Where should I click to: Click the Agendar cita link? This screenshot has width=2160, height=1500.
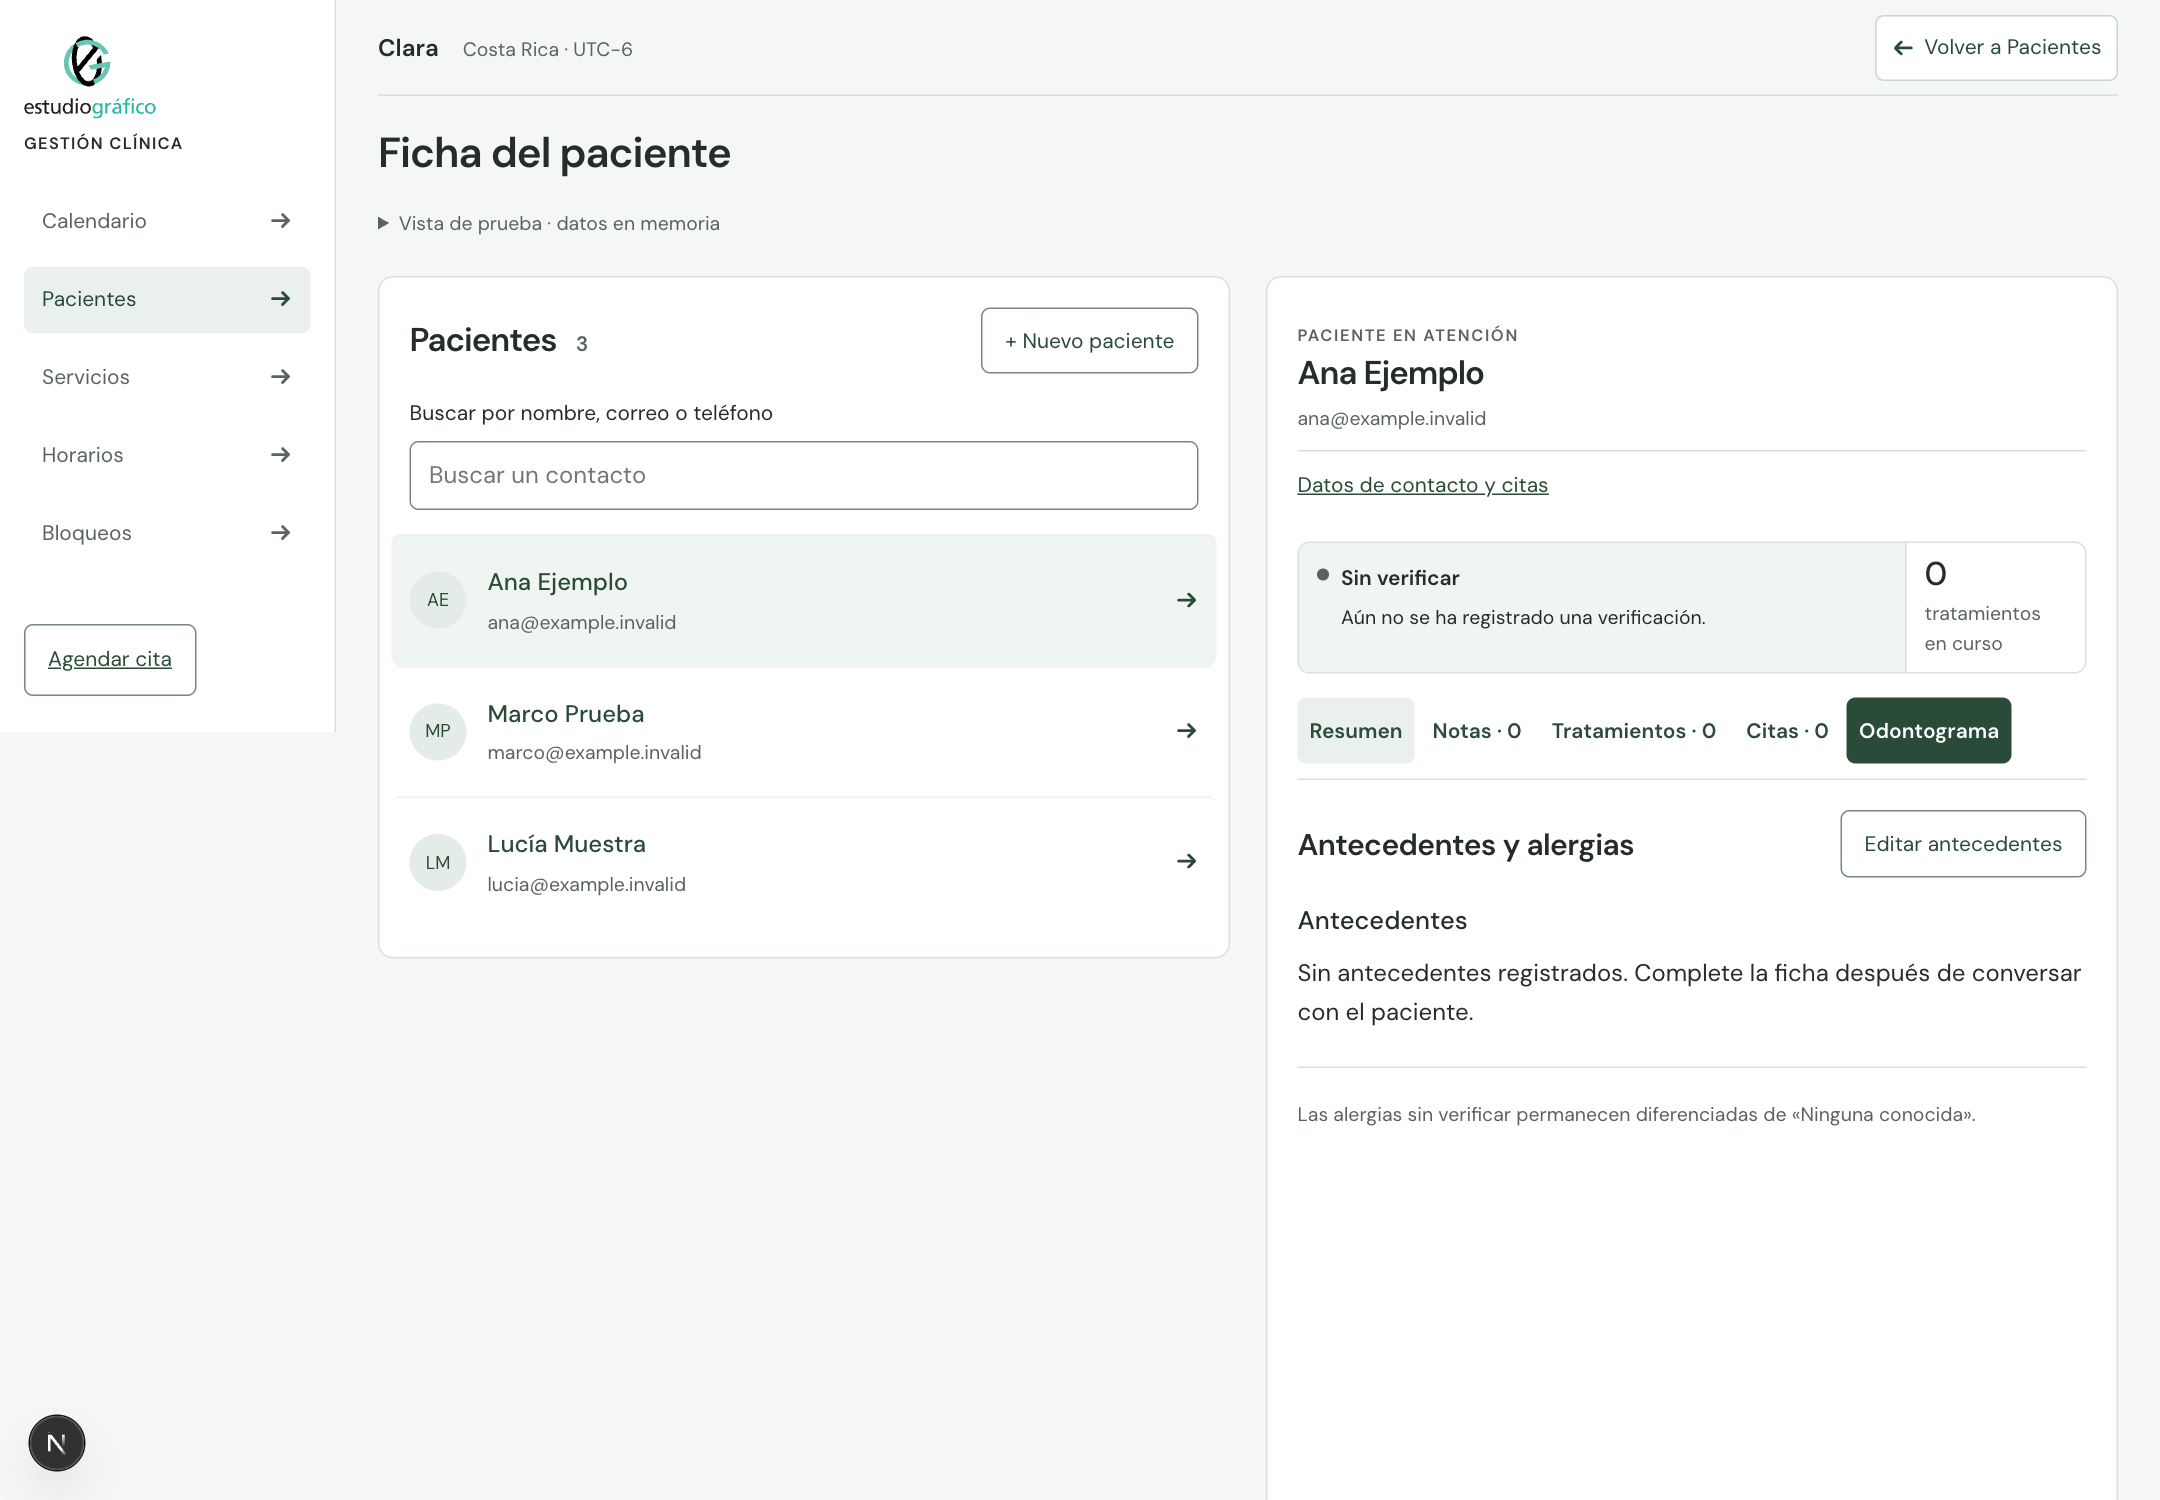point(110,660)
